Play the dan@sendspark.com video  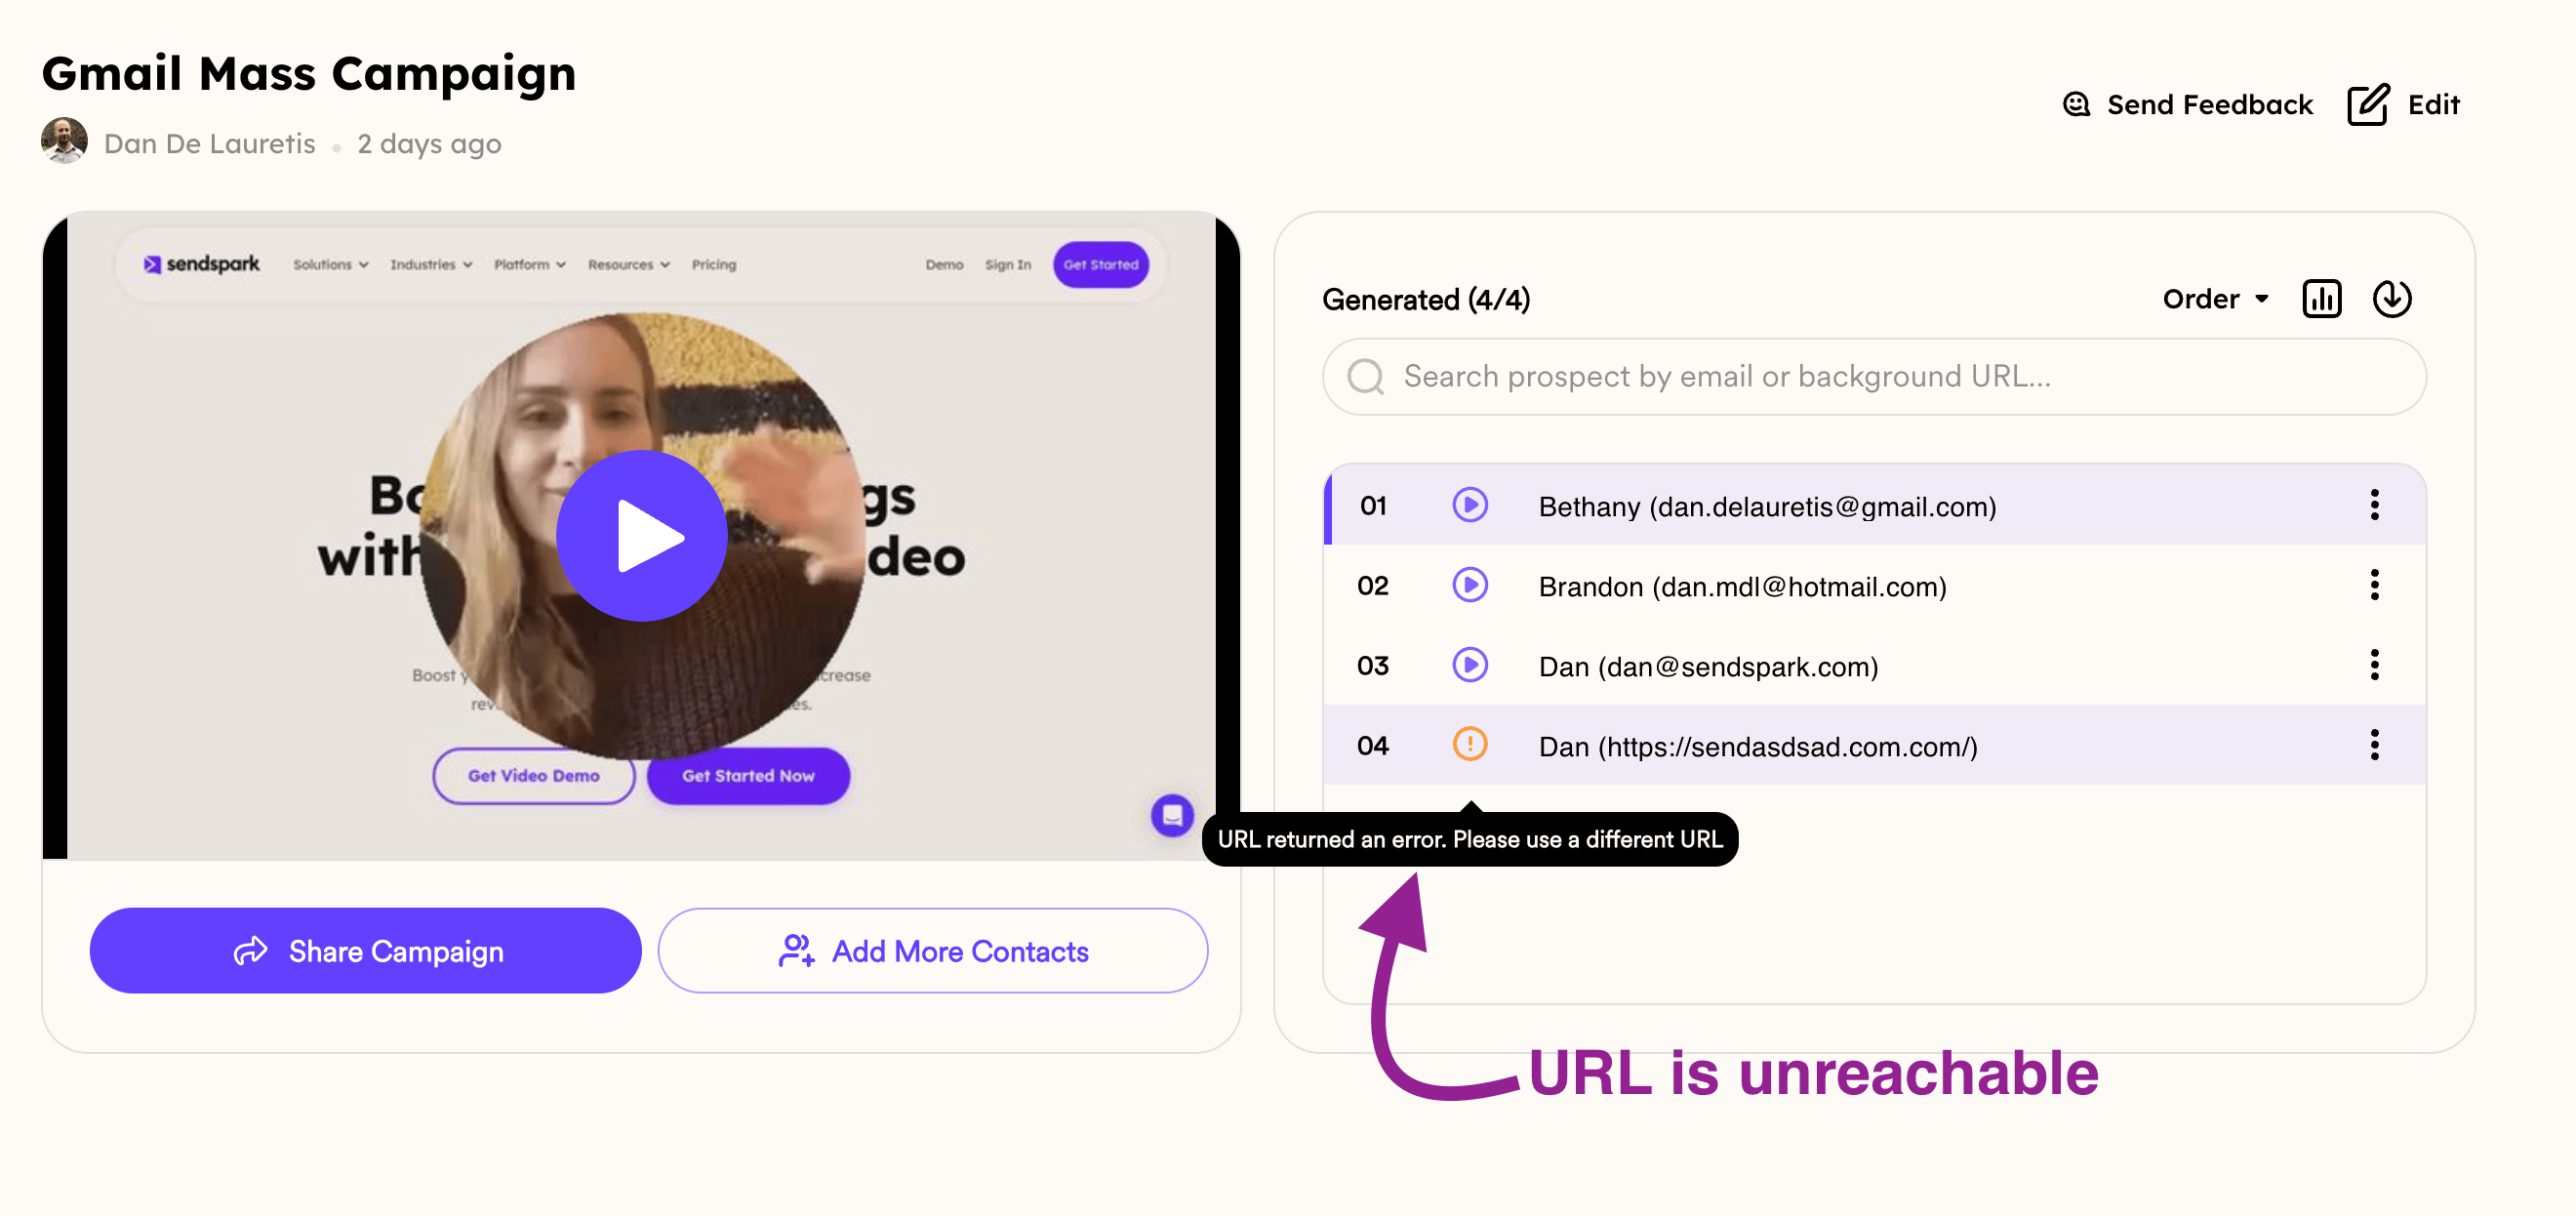coord(1469,664)
